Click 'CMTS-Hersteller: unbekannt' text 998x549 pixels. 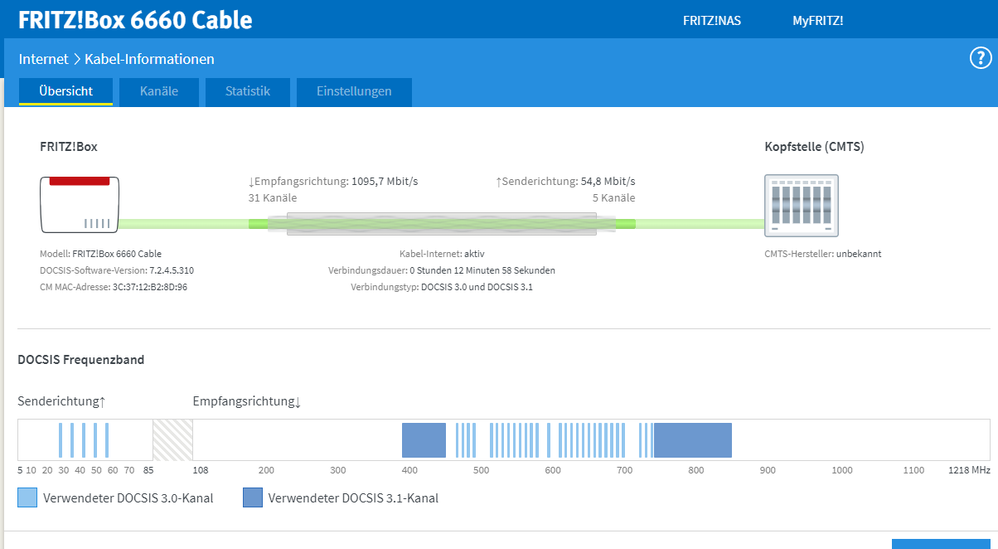(823, 253)
